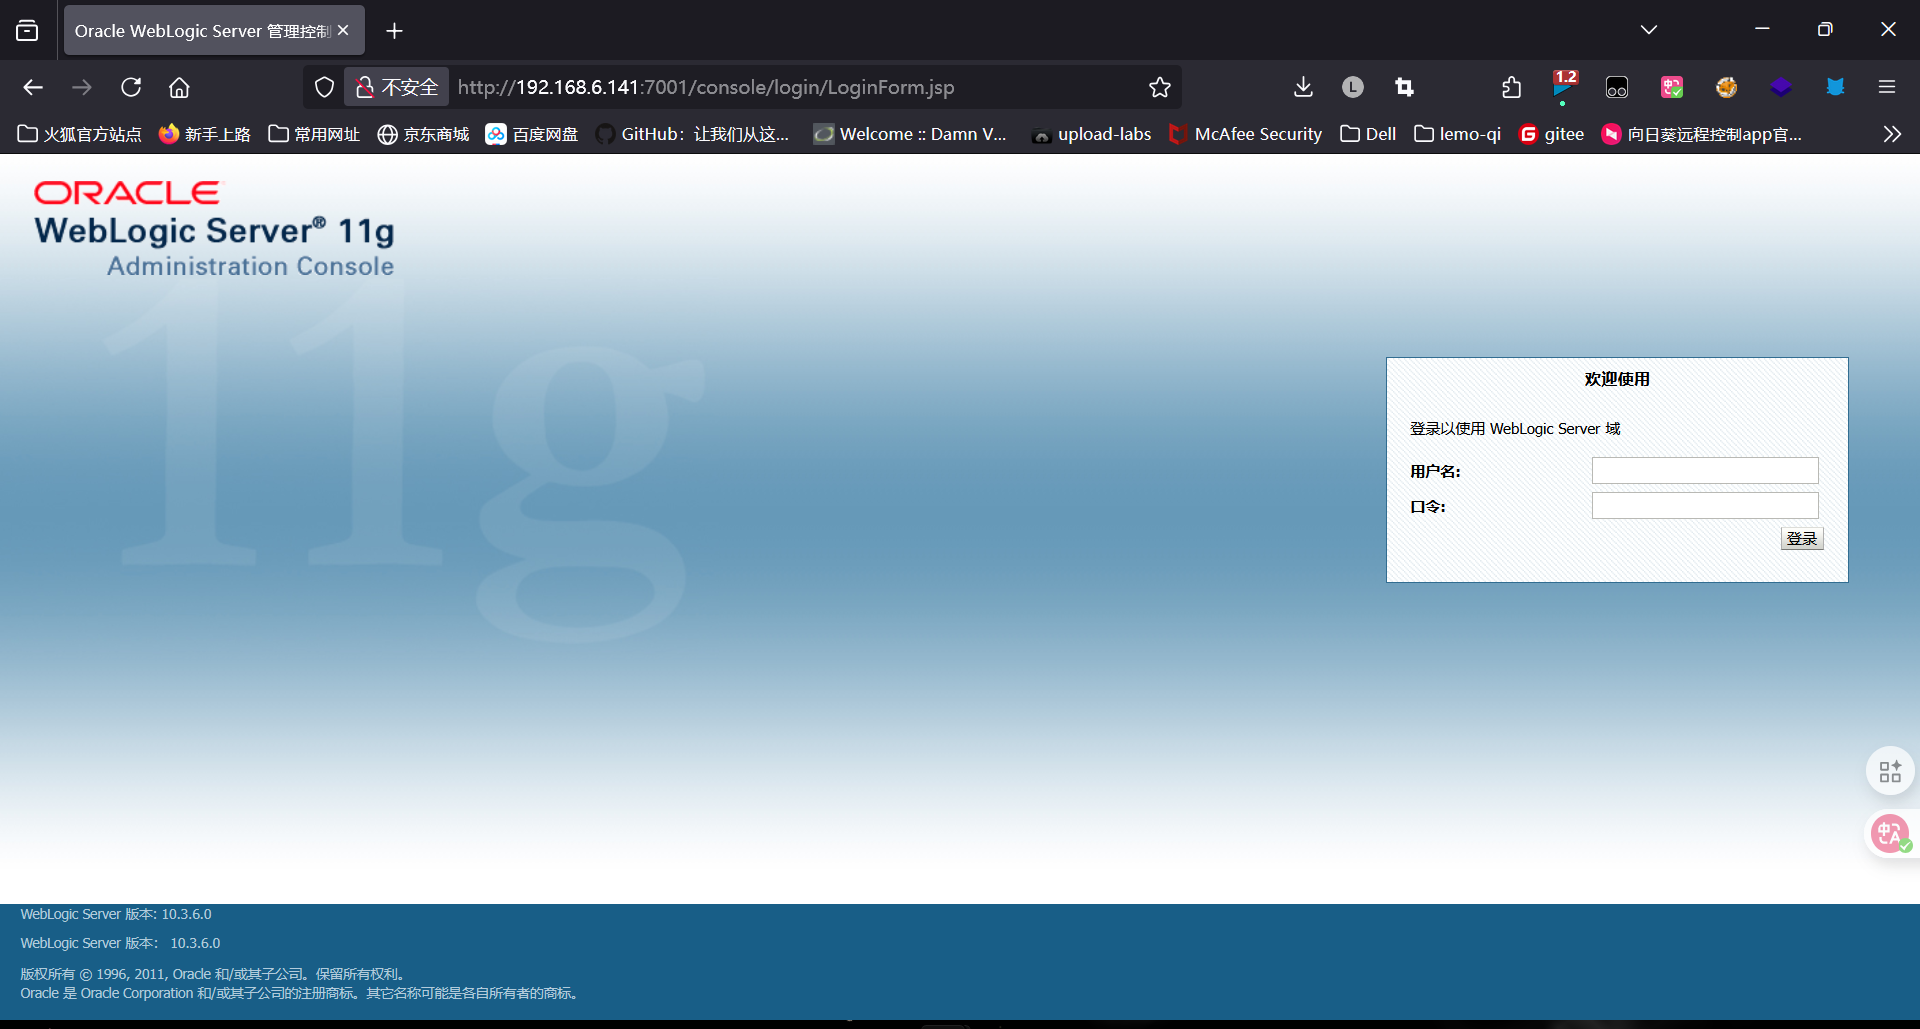Click the floating pink translate bubble
Viewport: 1920px width, 1029px height.
coord(1890,833)
